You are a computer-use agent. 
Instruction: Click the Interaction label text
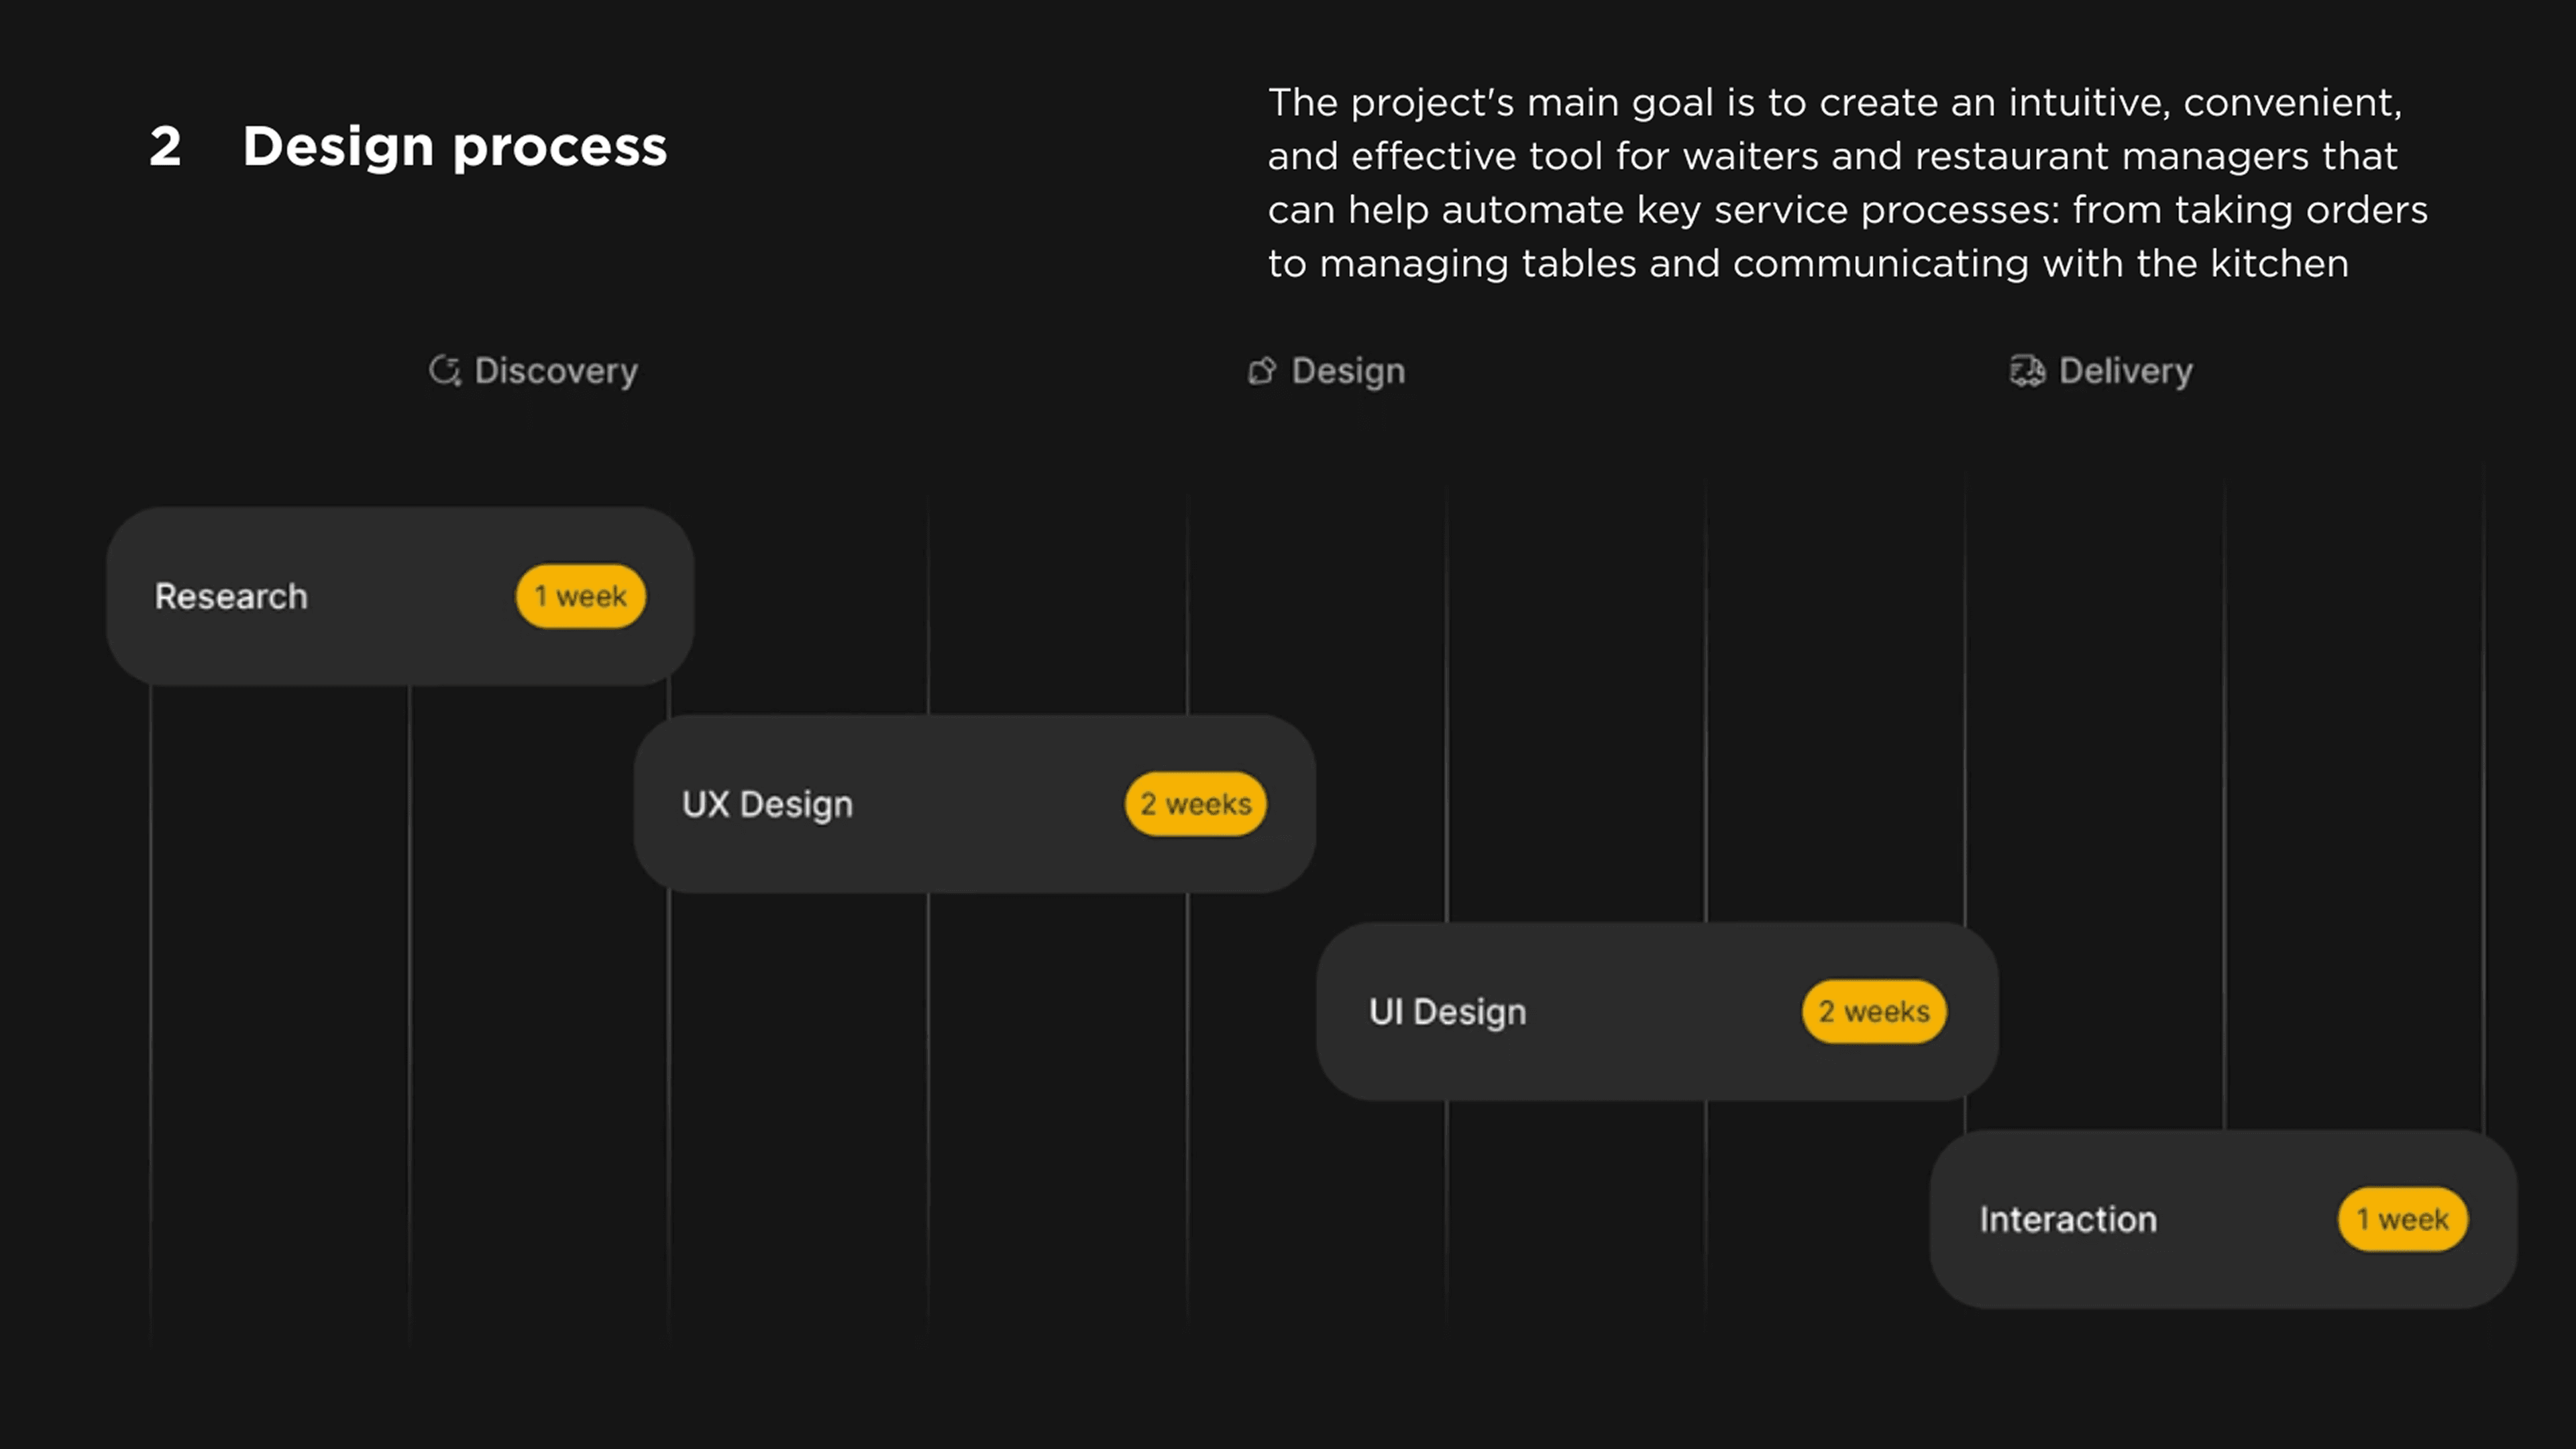click(x=2068, y=1219)
